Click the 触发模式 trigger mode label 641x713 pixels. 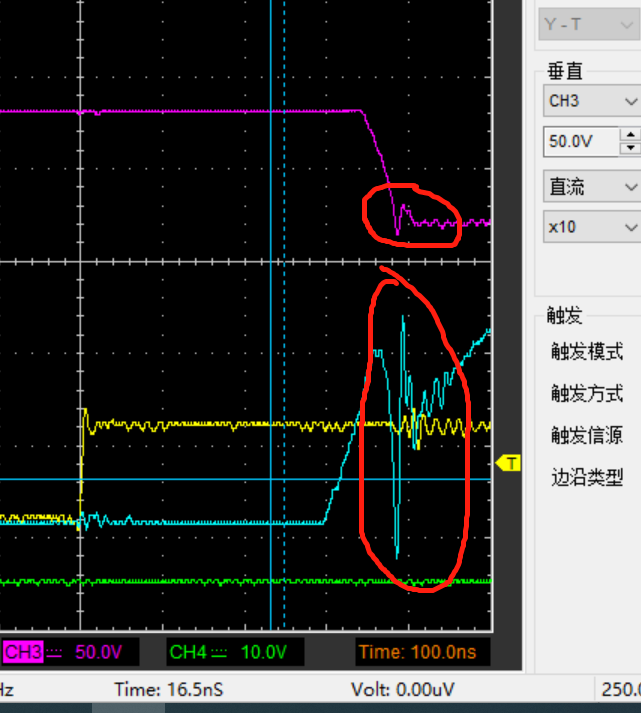point(587,351)
